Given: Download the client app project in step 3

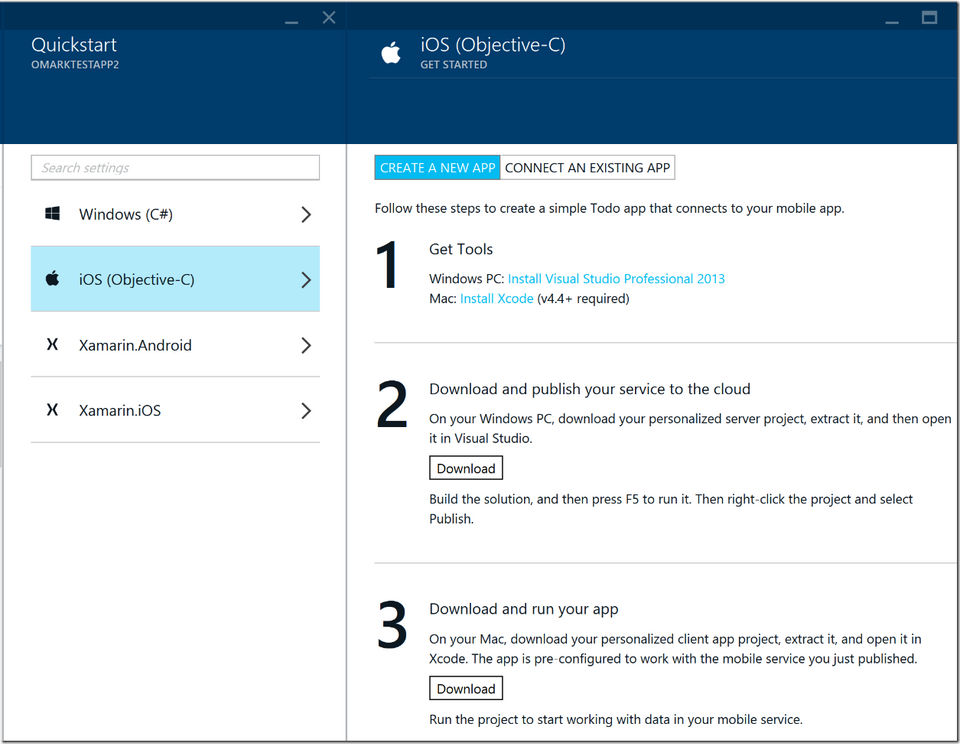Looking at the screenshot, I should 466,688.
